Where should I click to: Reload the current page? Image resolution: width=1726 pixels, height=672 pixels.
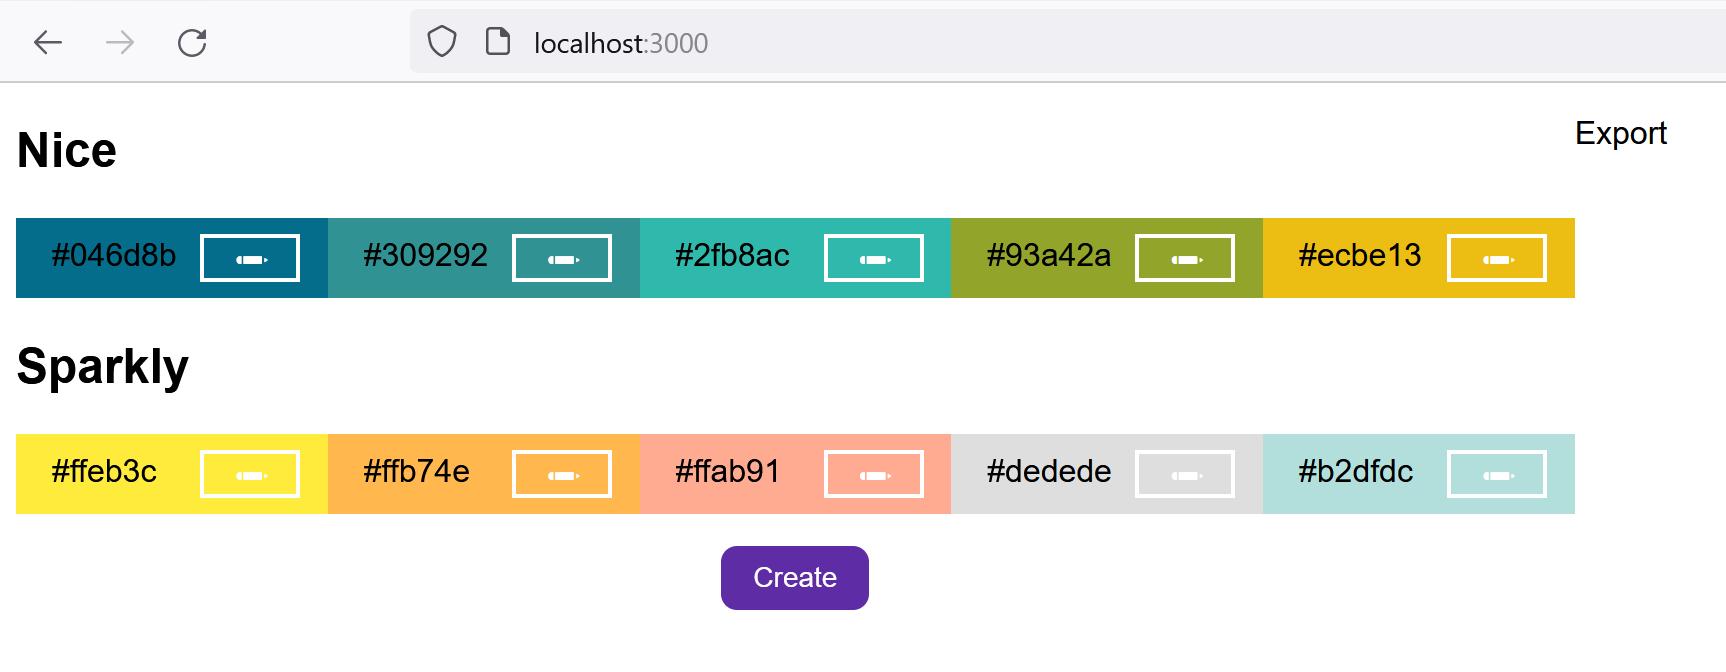192,42
